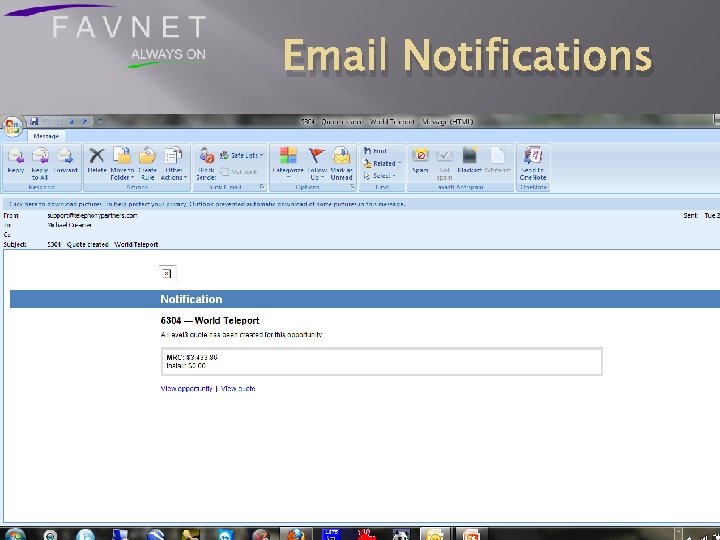Click the blocked image placeholder
The image size is (720, 540).
click(x=167, y=273)
